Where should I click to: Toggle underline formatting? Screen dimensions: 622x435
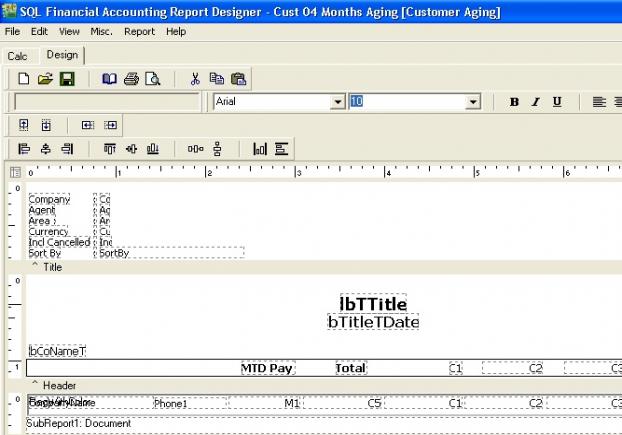tap(557, 102)
